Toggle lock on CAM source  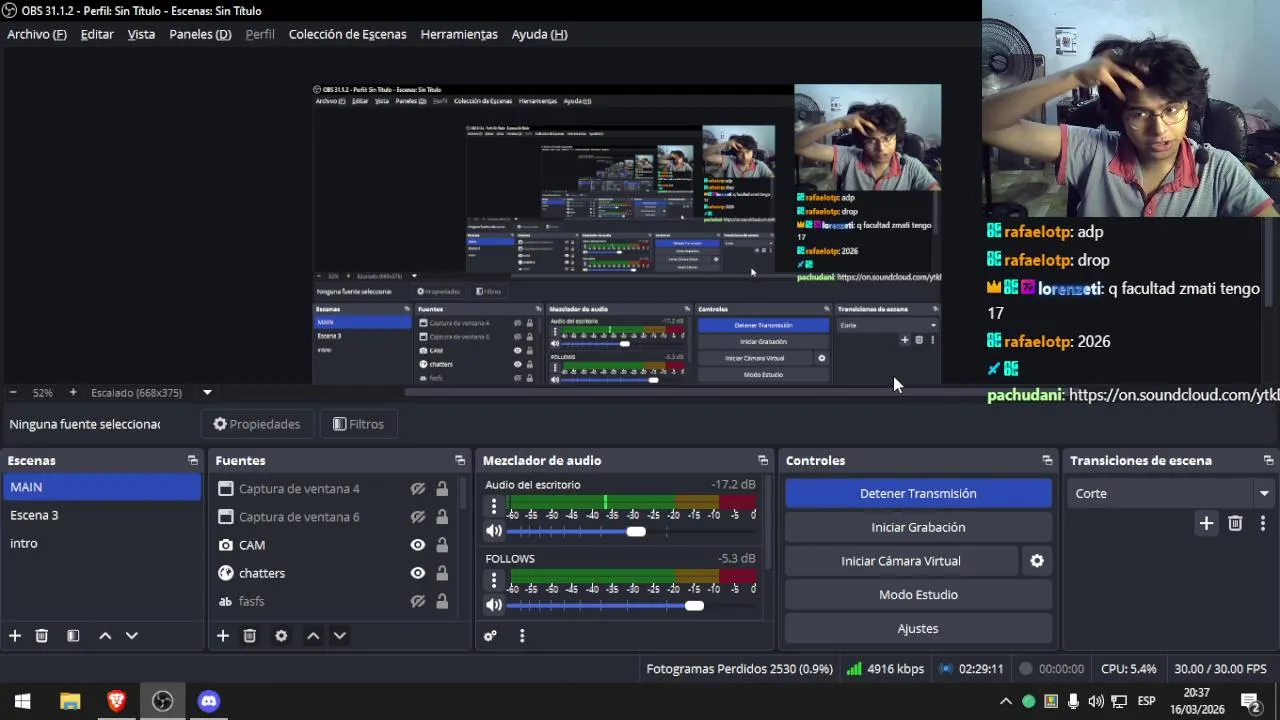tap(442, 545)
